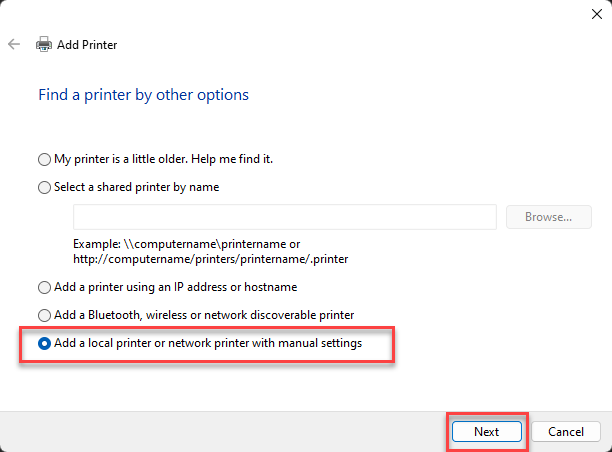The width and height of the screenshot is (612, 452).
Task: Enable the Bluetooth, wireless or network discoverable radio circle
Action: coord(44,315)
